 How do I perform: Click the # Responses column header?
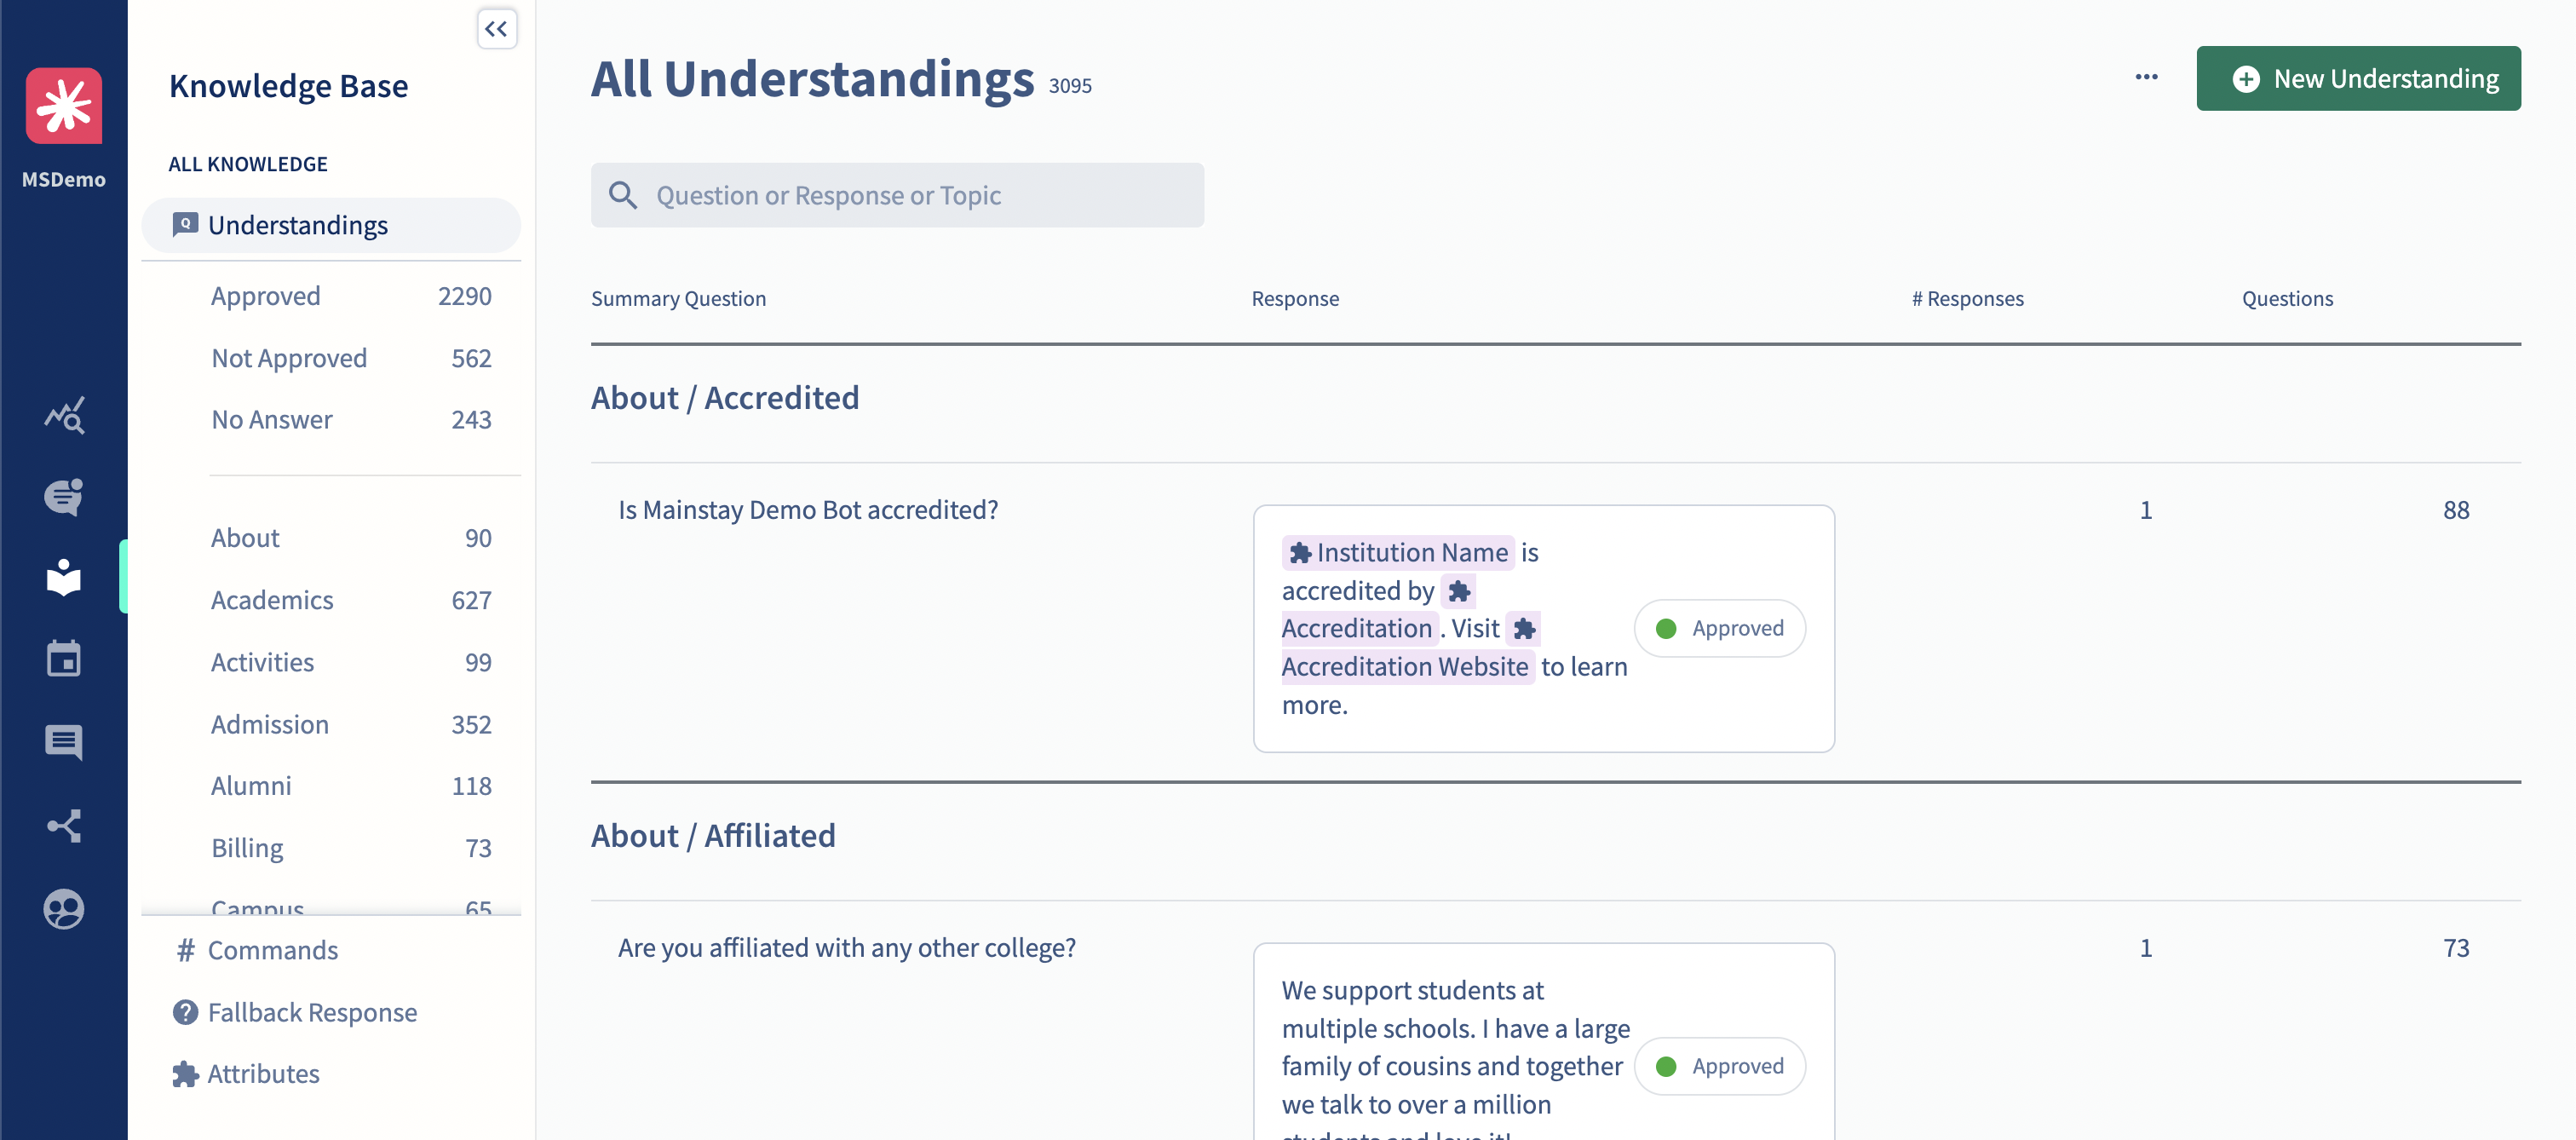[x=1967, y=298]
